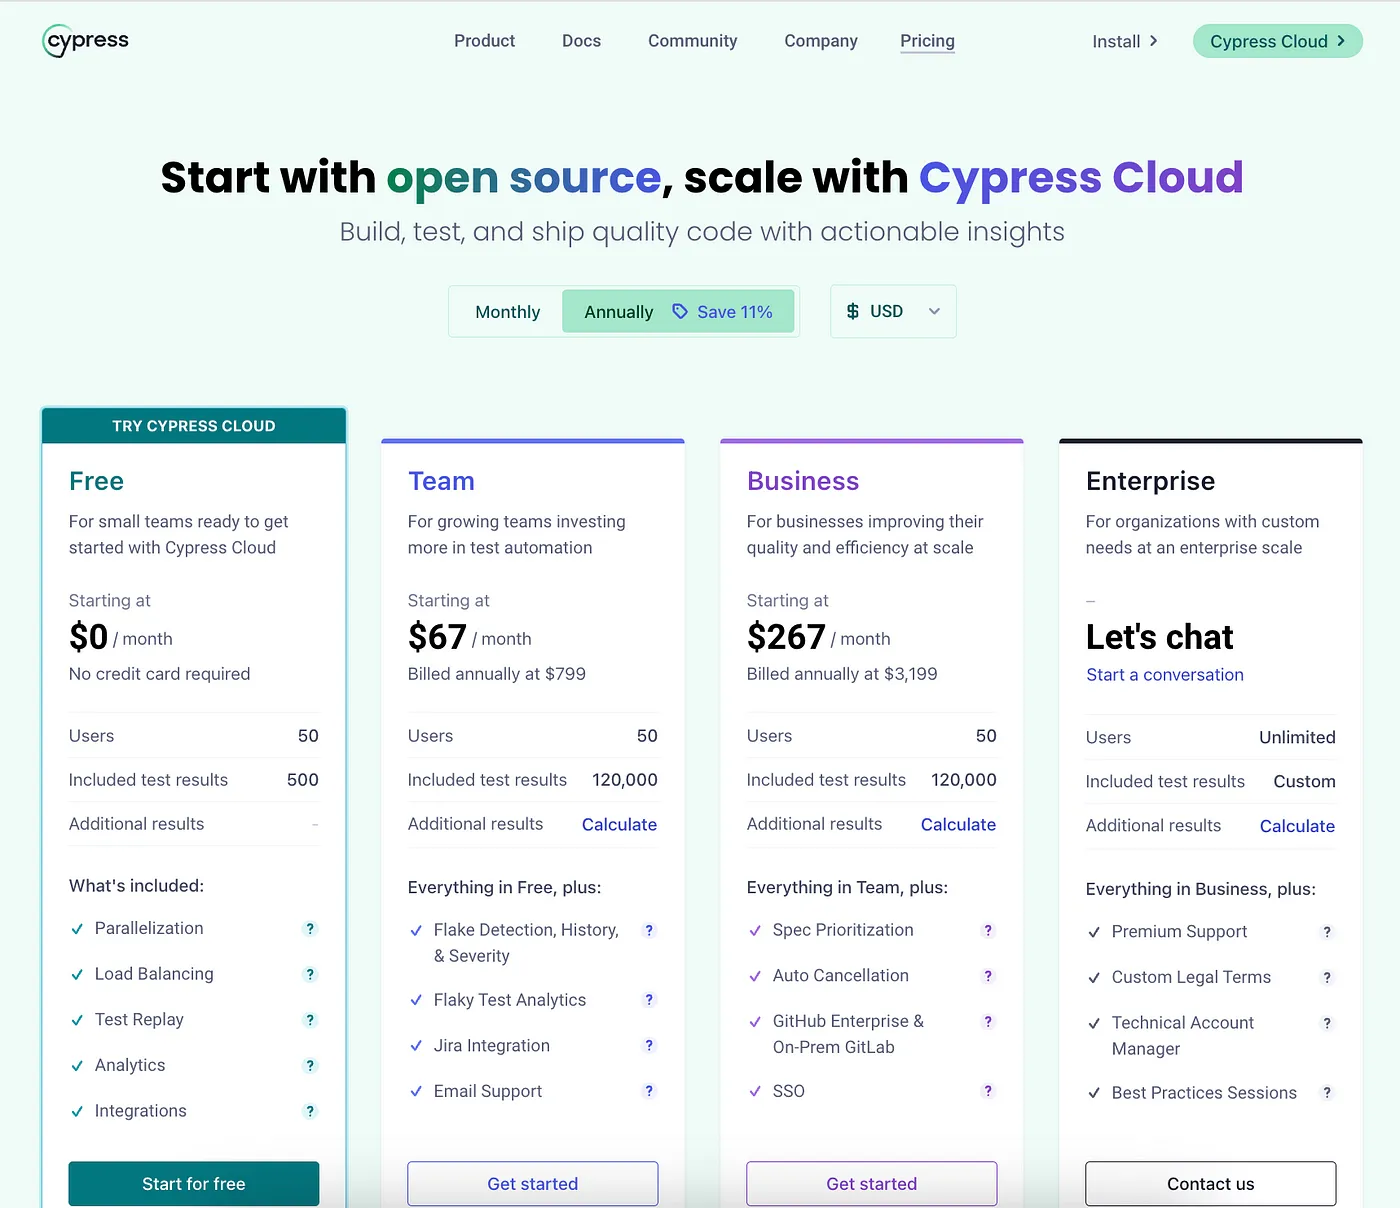Click help icon next to Custom Legal Terms
Viewport: 1400px width, 1208px height.
[x=1327, y=978]
